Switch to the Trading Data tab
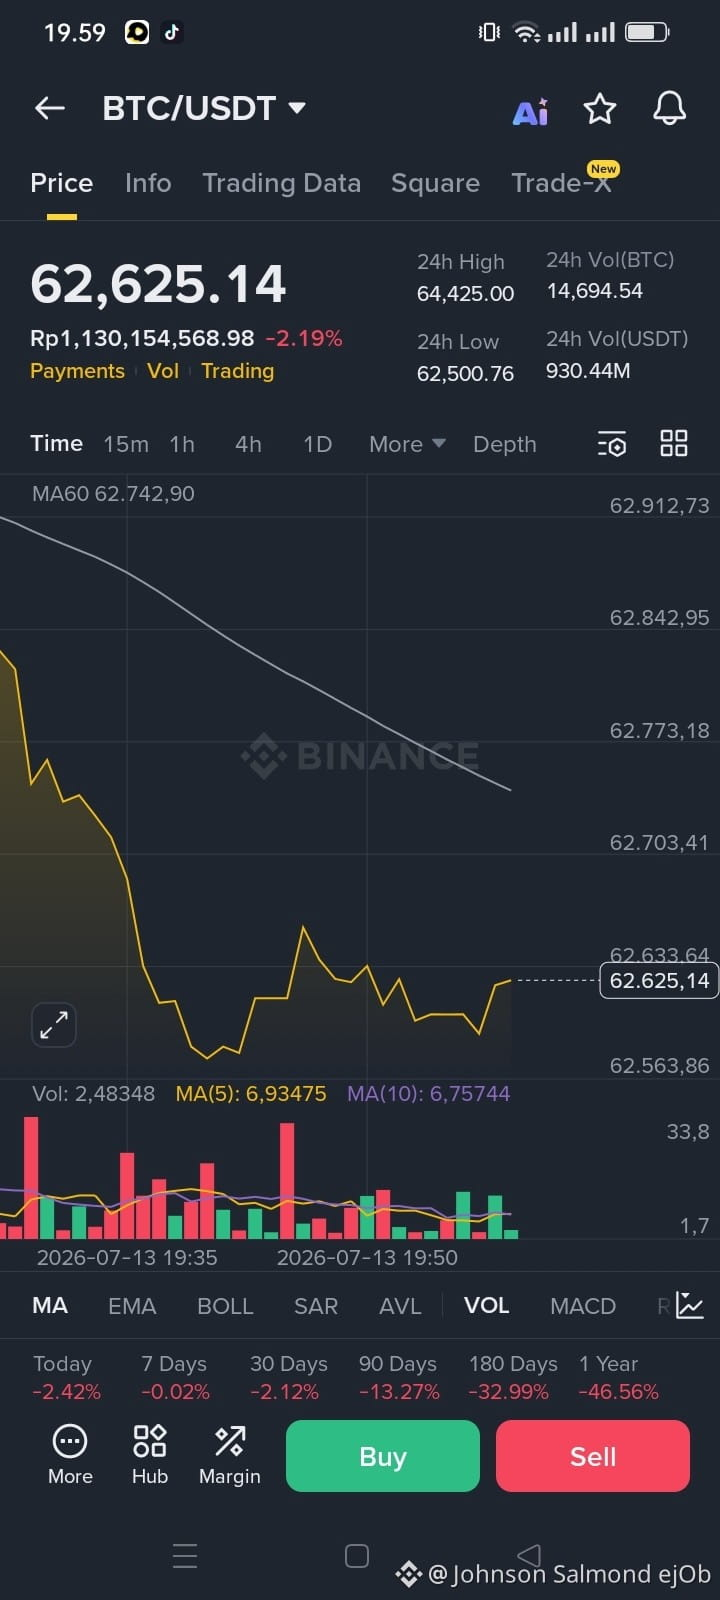Viewport: 720px width, 1600px height. (x=281, y=183)
